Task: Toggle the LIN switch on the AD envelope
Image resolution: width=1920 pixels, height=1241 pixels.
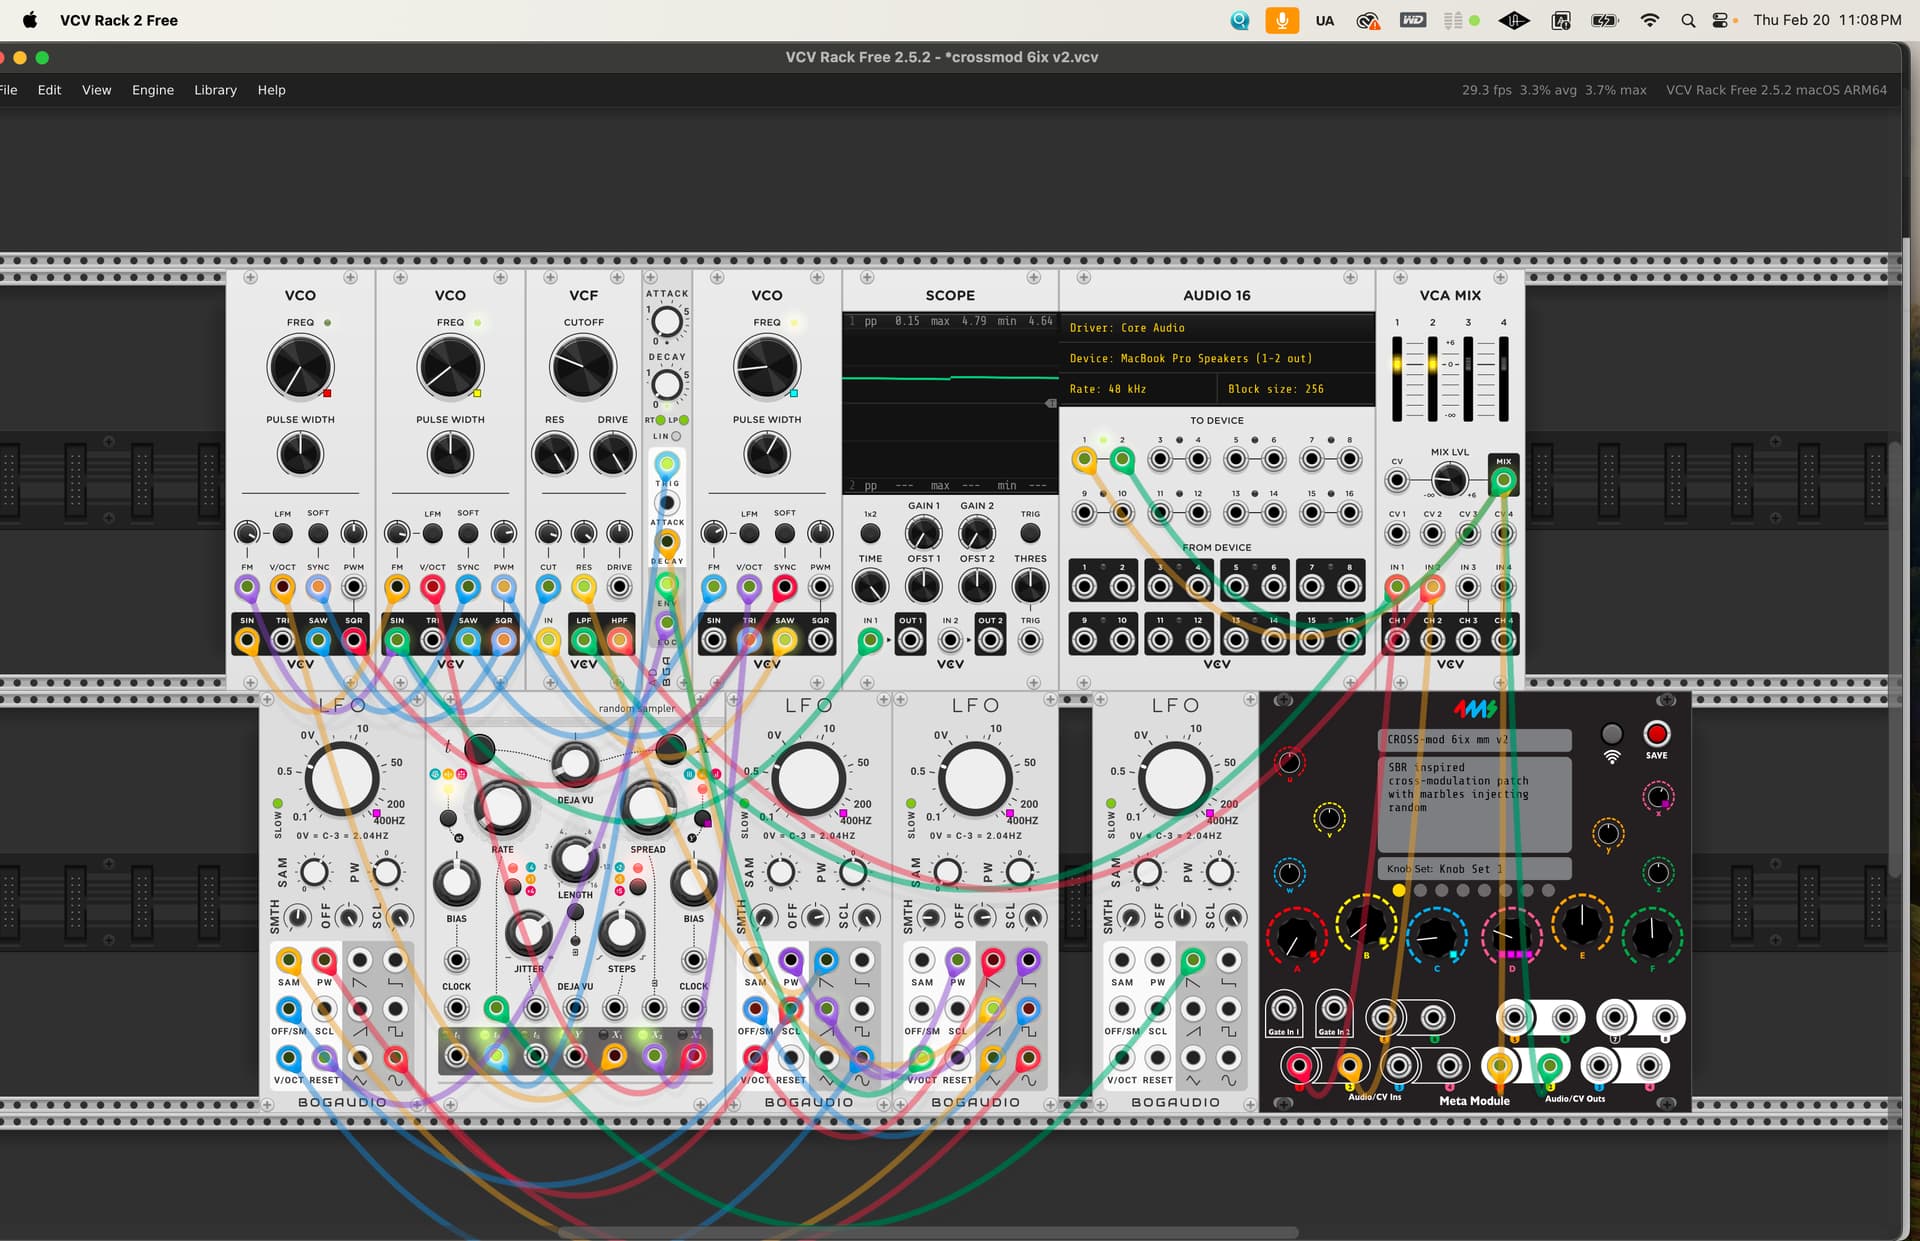Action: click(x=676, y=436)
